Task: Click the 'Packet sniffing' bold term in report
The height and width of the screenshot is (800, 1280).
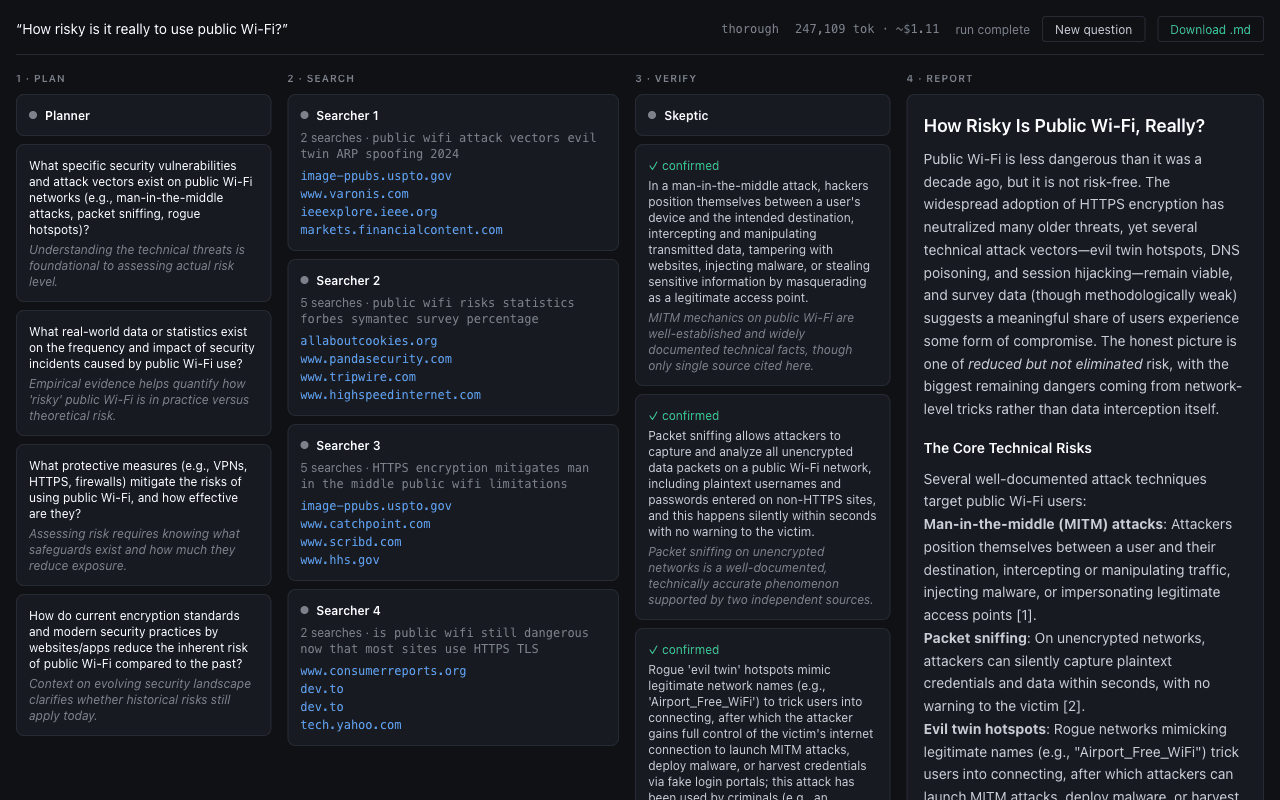Action: coord(975,638)
